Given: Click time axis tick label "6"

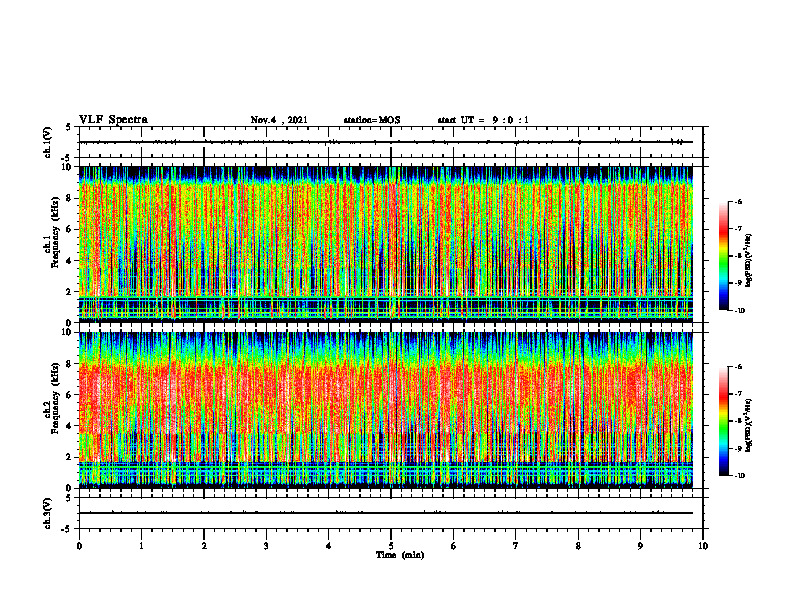Looking at the screenshot, I should coord(454,546).
